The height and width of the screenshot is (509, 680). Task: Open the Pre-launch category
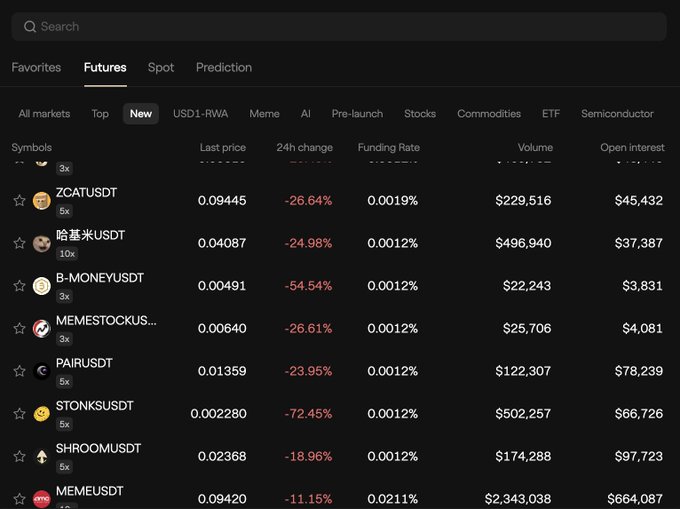pyautogui.click(x=357, y=114)
